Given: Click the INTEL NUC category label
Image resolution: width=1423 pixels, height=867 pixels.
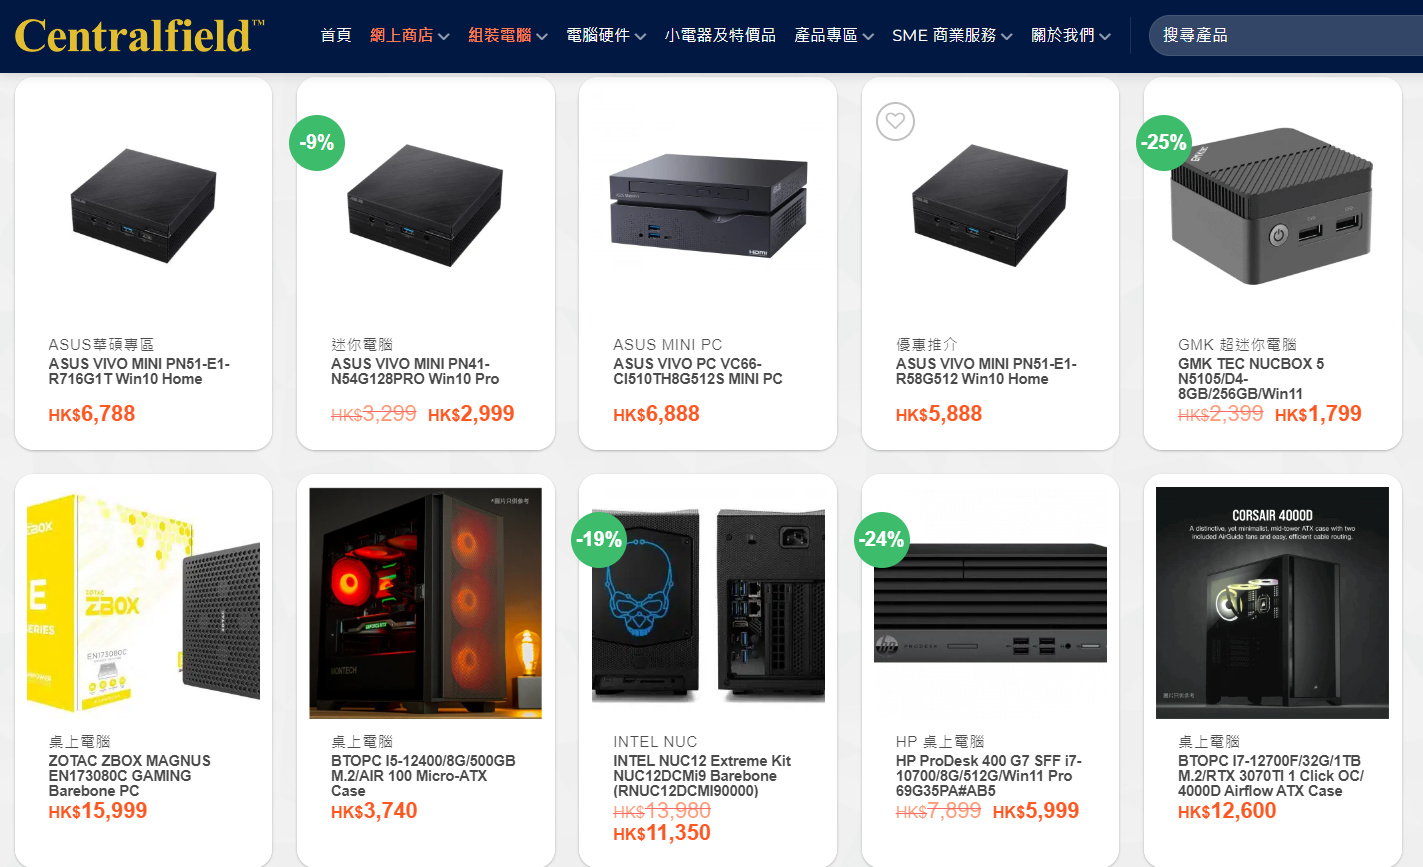Looking at the screenshot, I should tap(655, 741).
